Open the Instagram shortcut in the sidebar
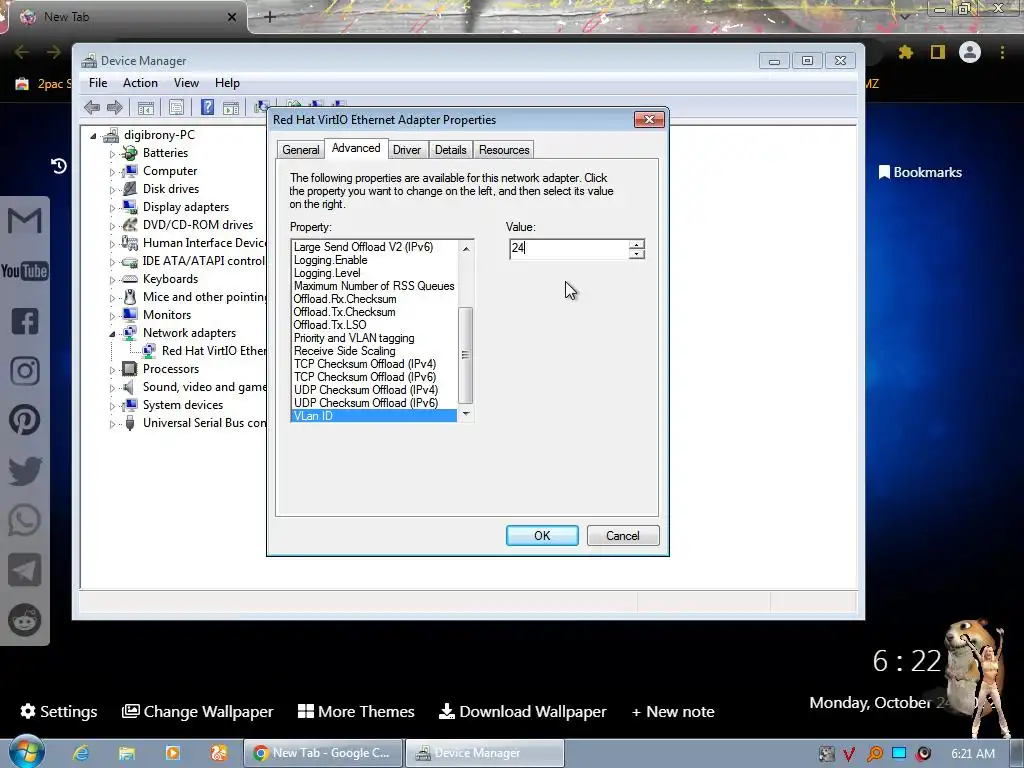This screenshot has height=768, width=1024. [x=25, y=371]
